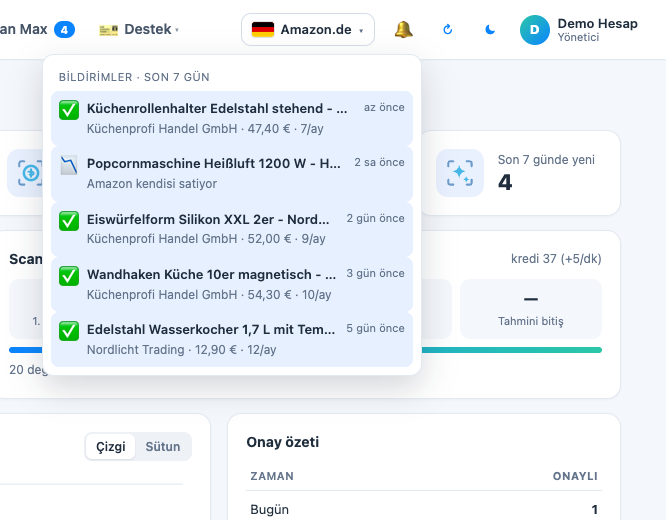
Task: Click 'kredi 37 (+5/dk)' text
Action: coord(556,259)
